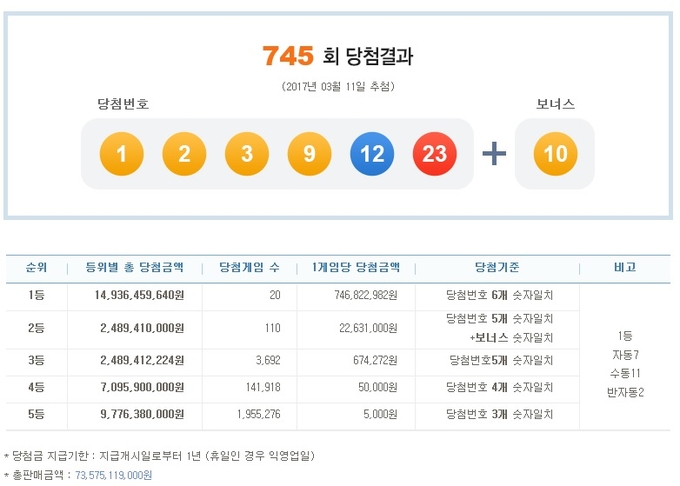Screen dimensions: 680x486
Task: Click the yellow number 9 ball
Action: pos(308,154)
